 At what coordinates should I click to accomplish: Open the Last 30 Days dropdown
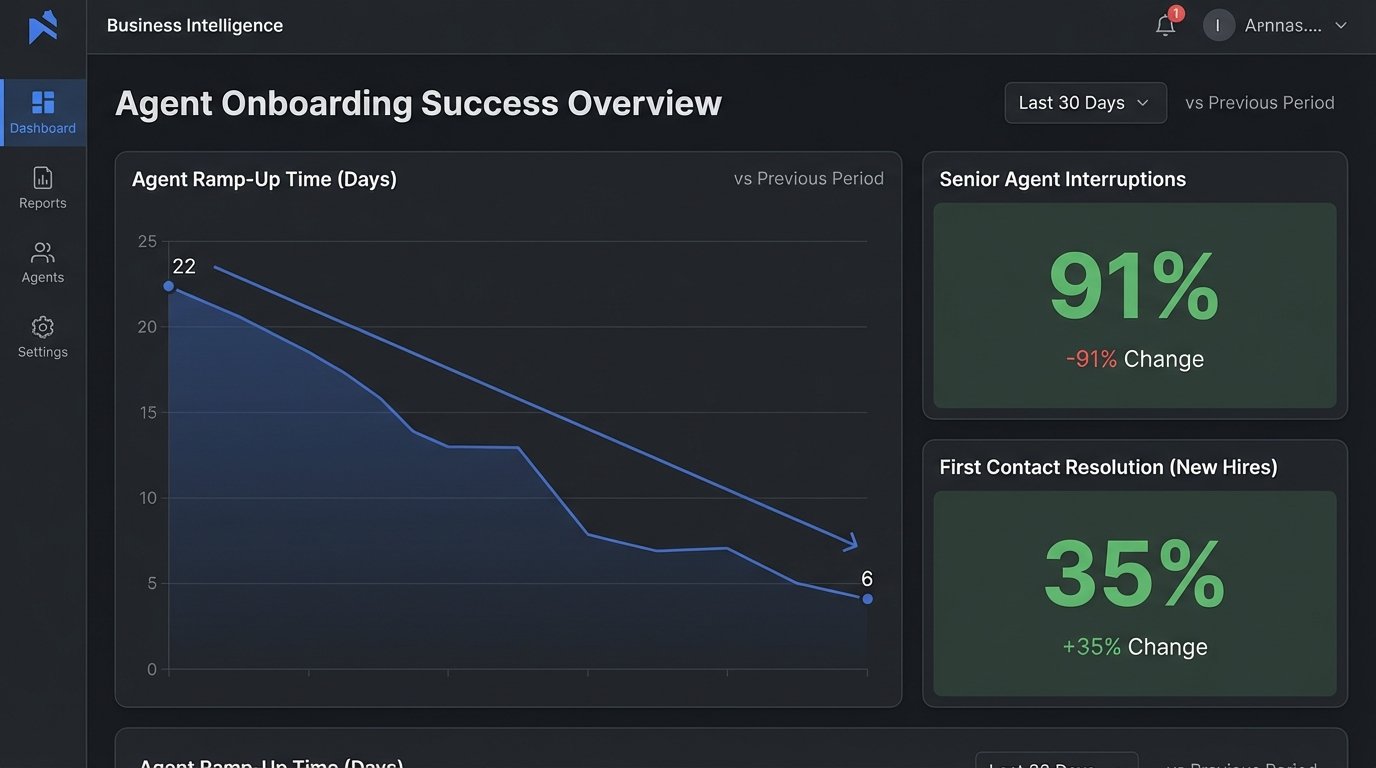[x=1085, y=102]
